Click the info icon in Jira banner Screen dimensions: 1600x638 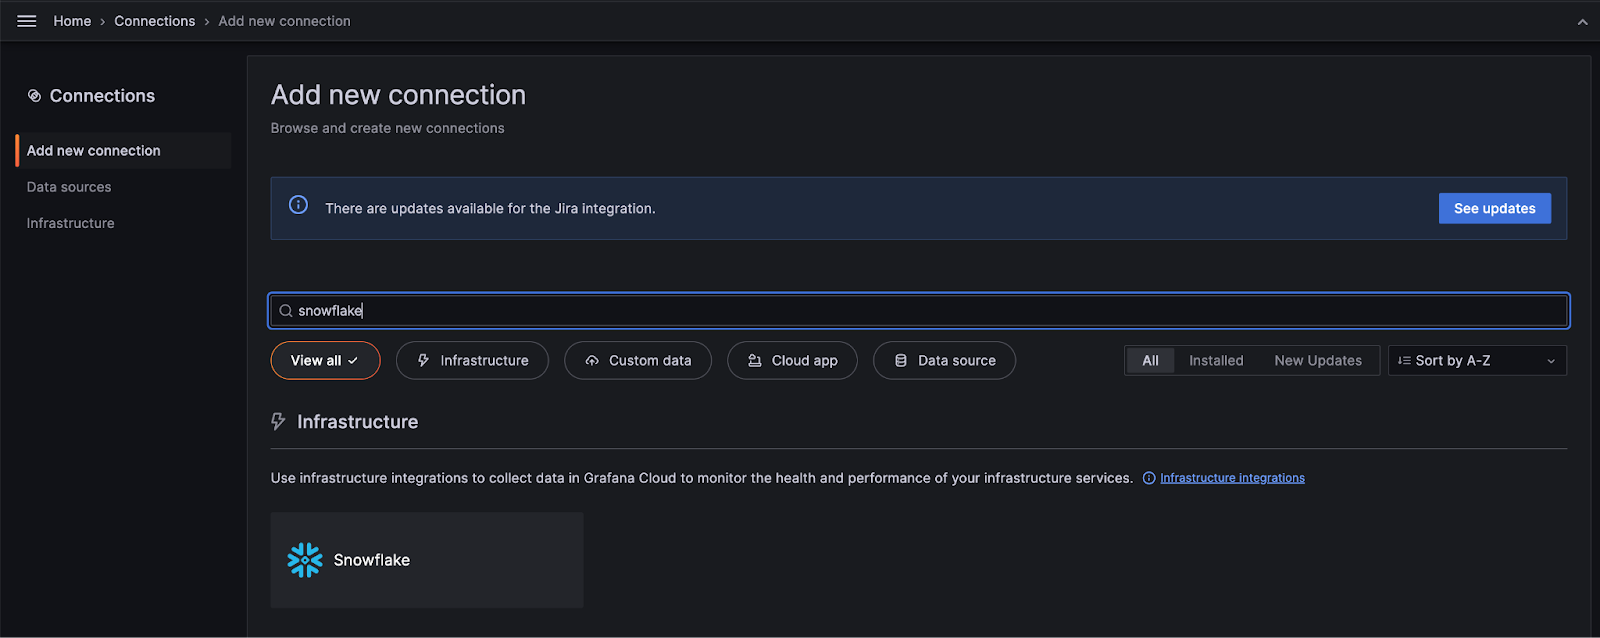pos(298,205)
